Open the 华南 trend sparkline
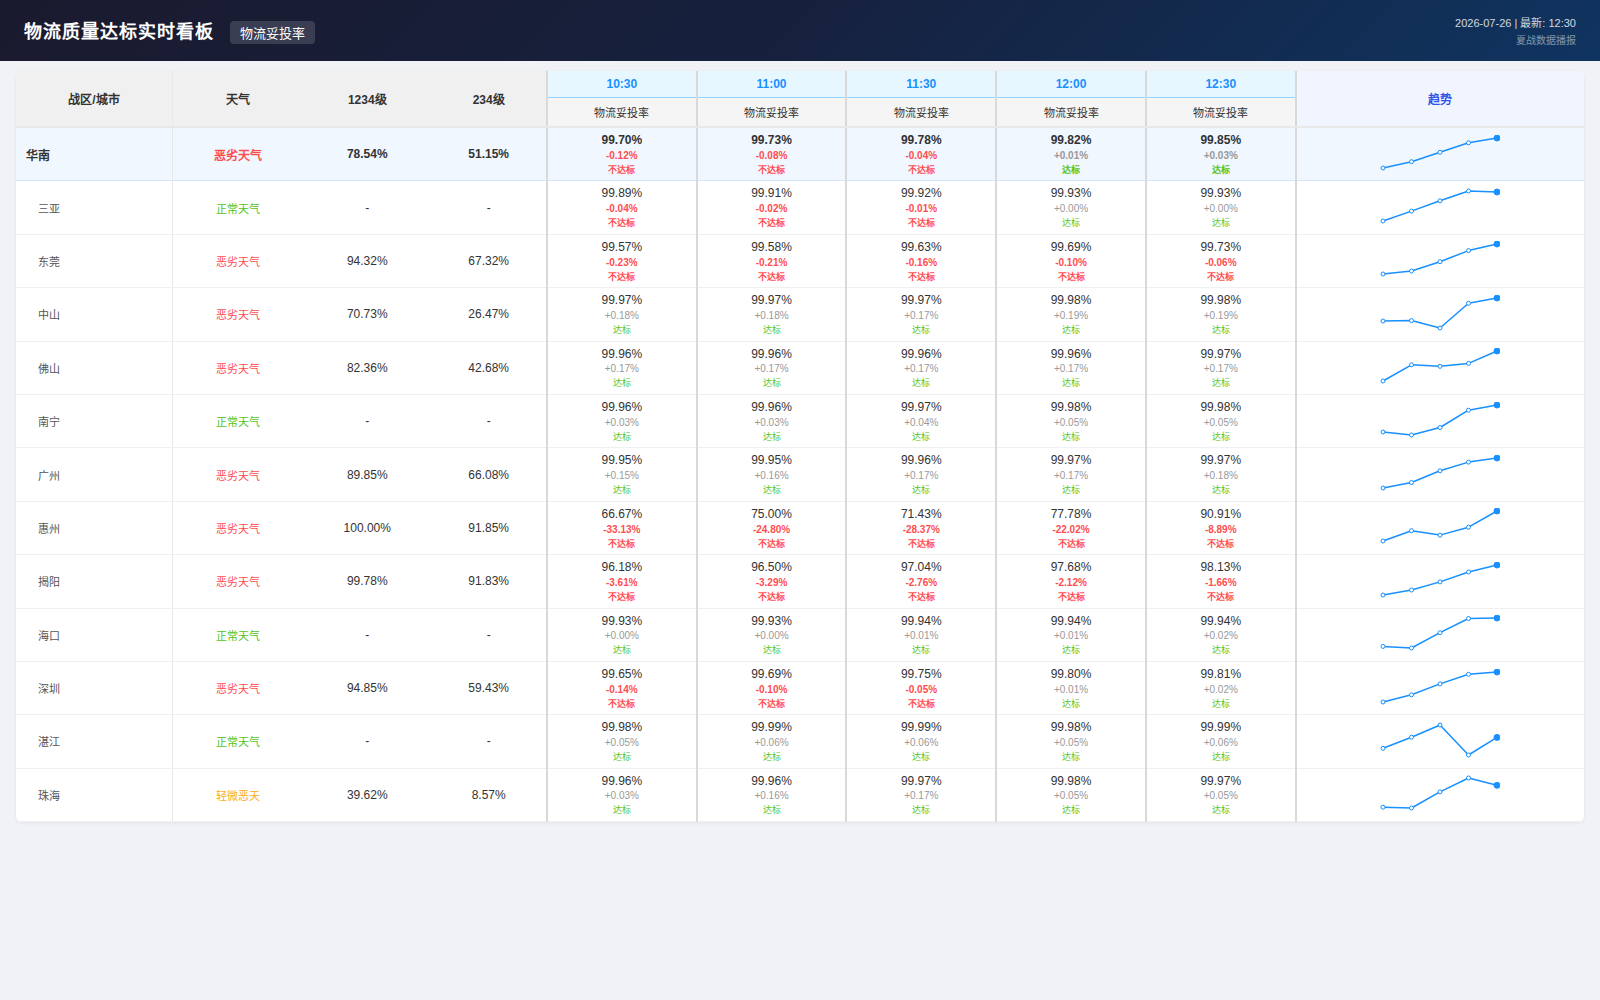The width and height of the screenshot is (1600, 1000). pos(1440,153)
